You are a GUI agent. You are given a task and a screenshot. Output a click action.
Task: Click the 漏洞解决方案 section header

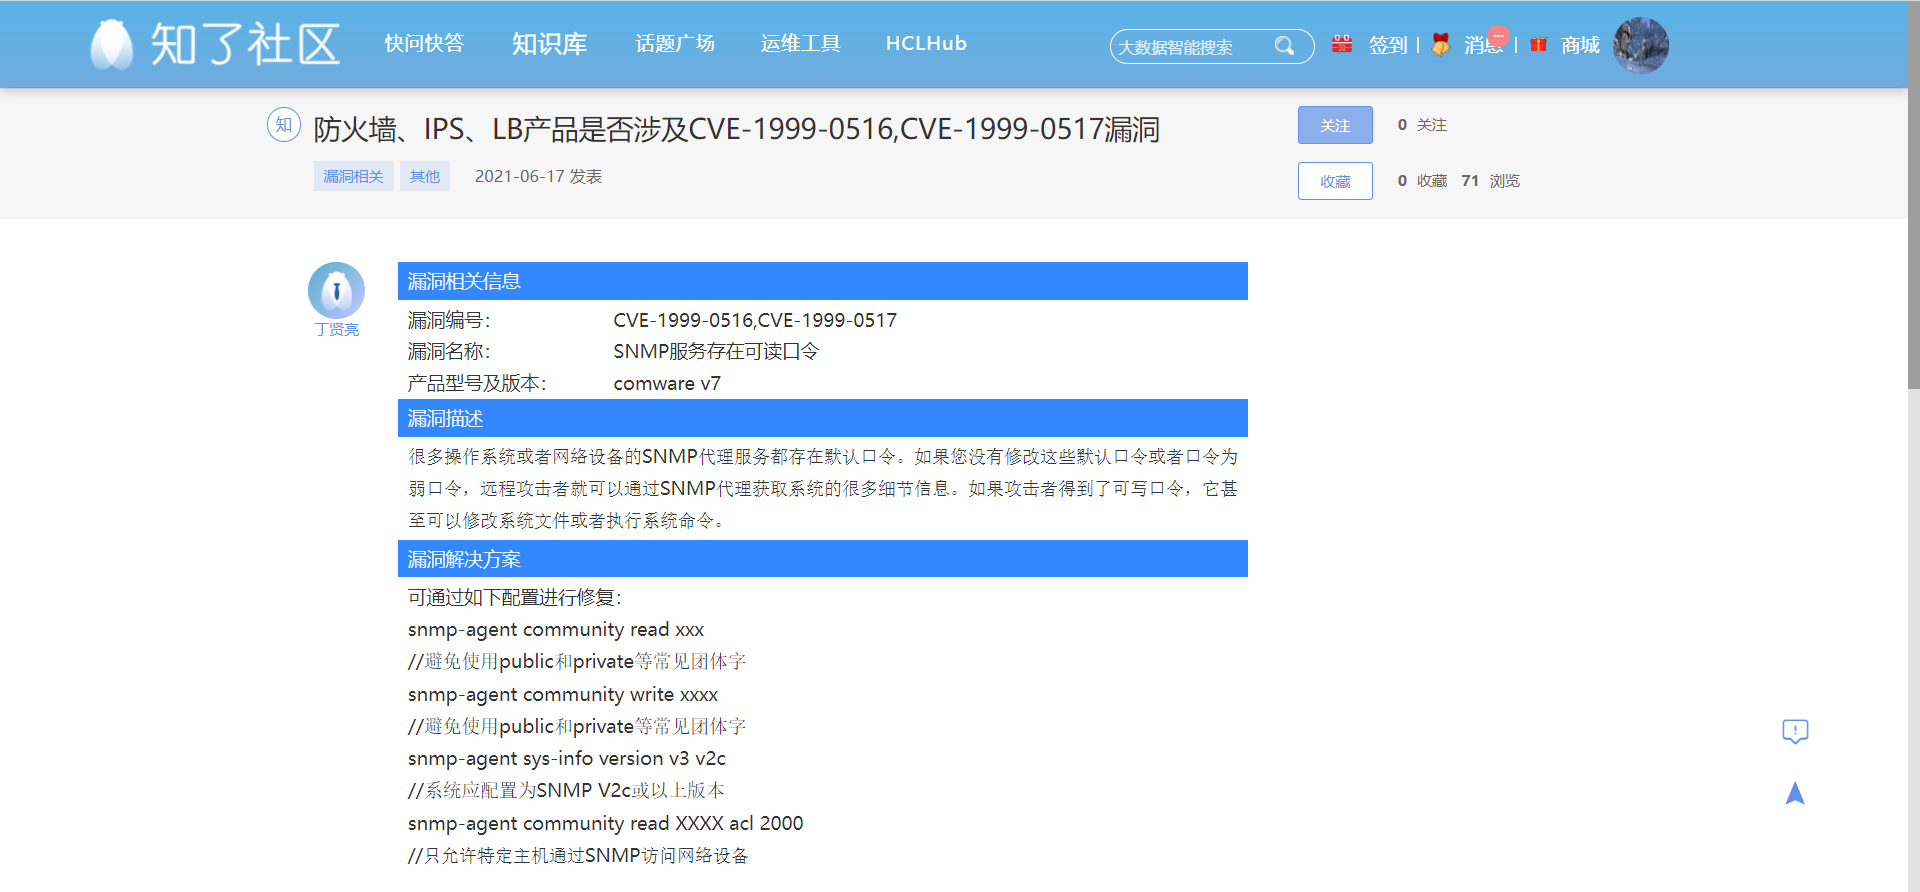pos(823,559)
